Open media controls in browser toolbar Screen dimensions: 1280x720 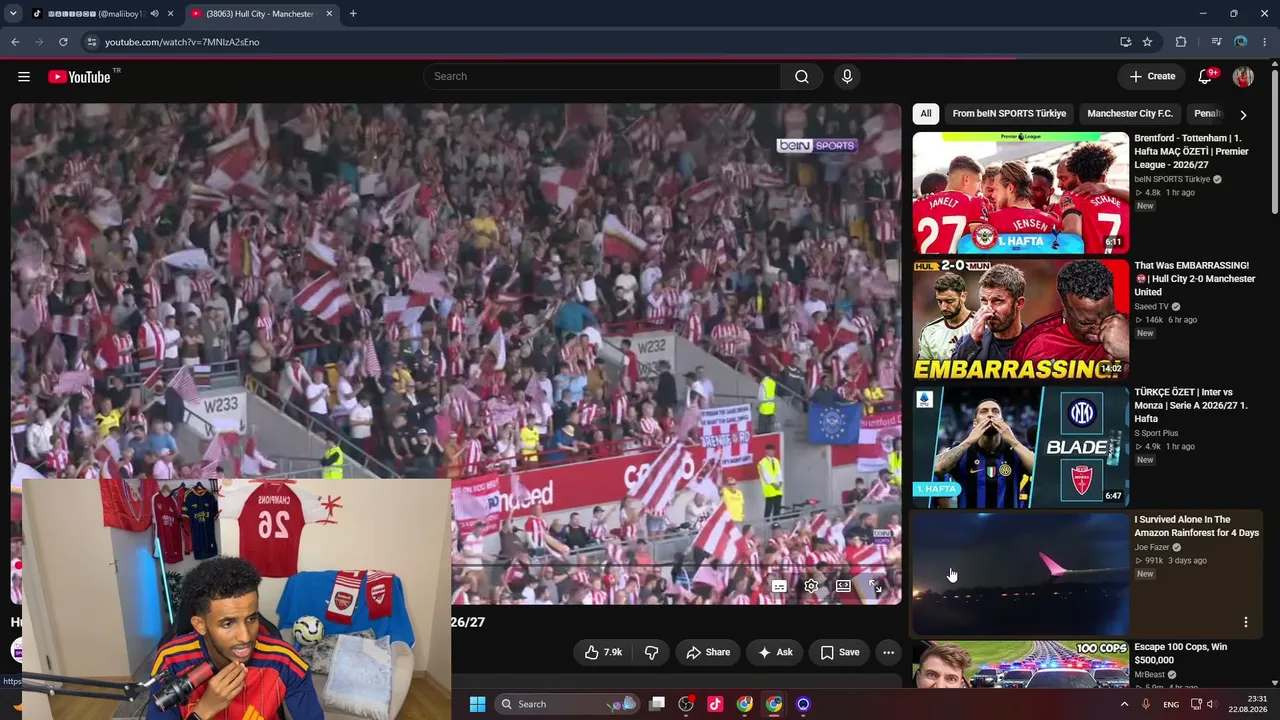[1216, 42]
